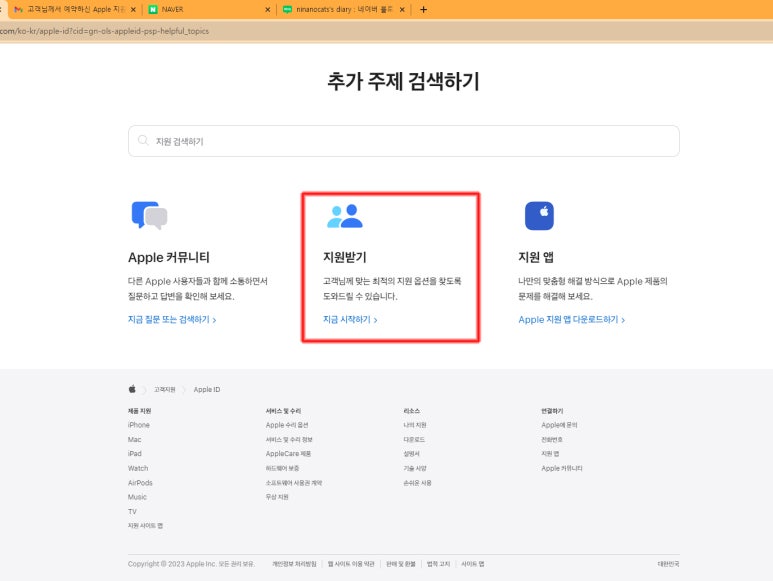The width and height of the screenshot is (773, 581).
Task: Open the 지금 질문 또는 검색하기 link
Action: tap(172, 319)
